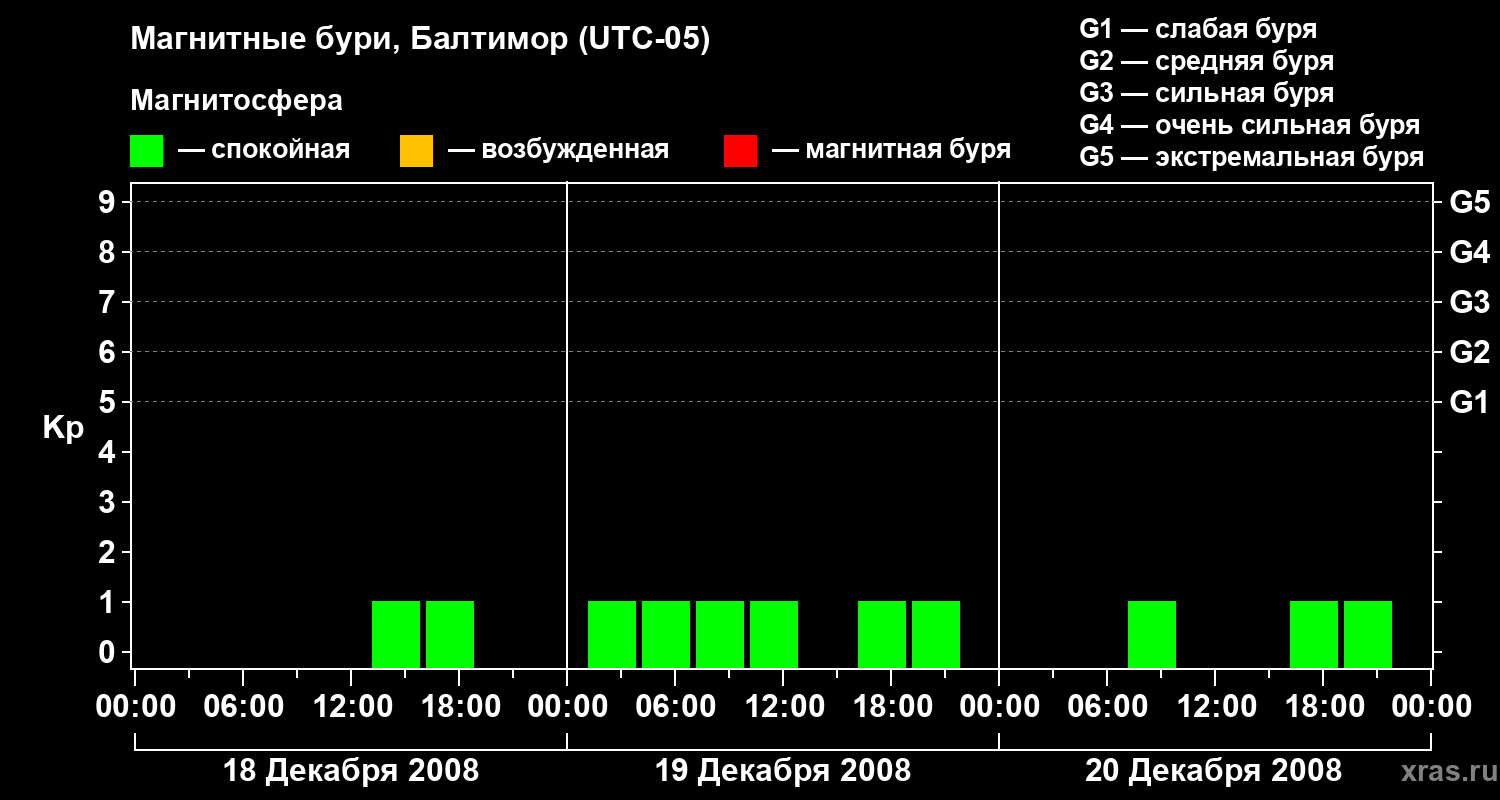Click the right axis label G1
This screenshot has height=800, width=1500.
coord(1469,402)
